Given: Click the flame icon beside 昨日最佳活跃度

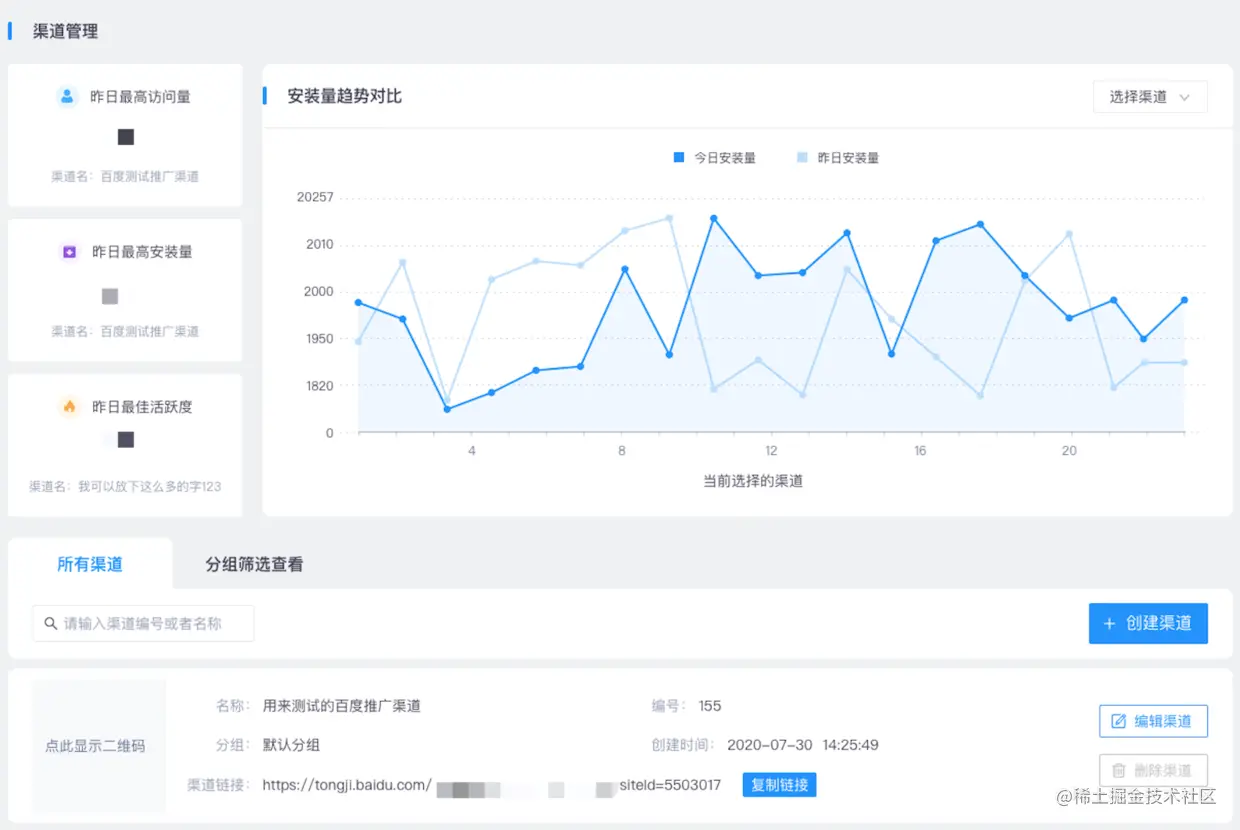Looking at the screenshot, I should pyautogui.click(x=69, y=407).
